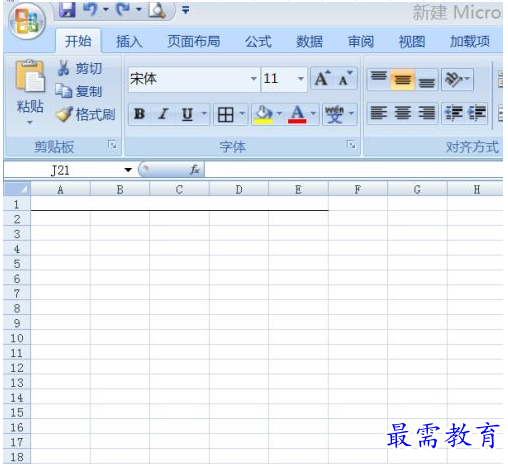This screenshot has height=467, width=508.
Task: Save the workbook from the quick access toolbar
Action: tap(67, 9)
